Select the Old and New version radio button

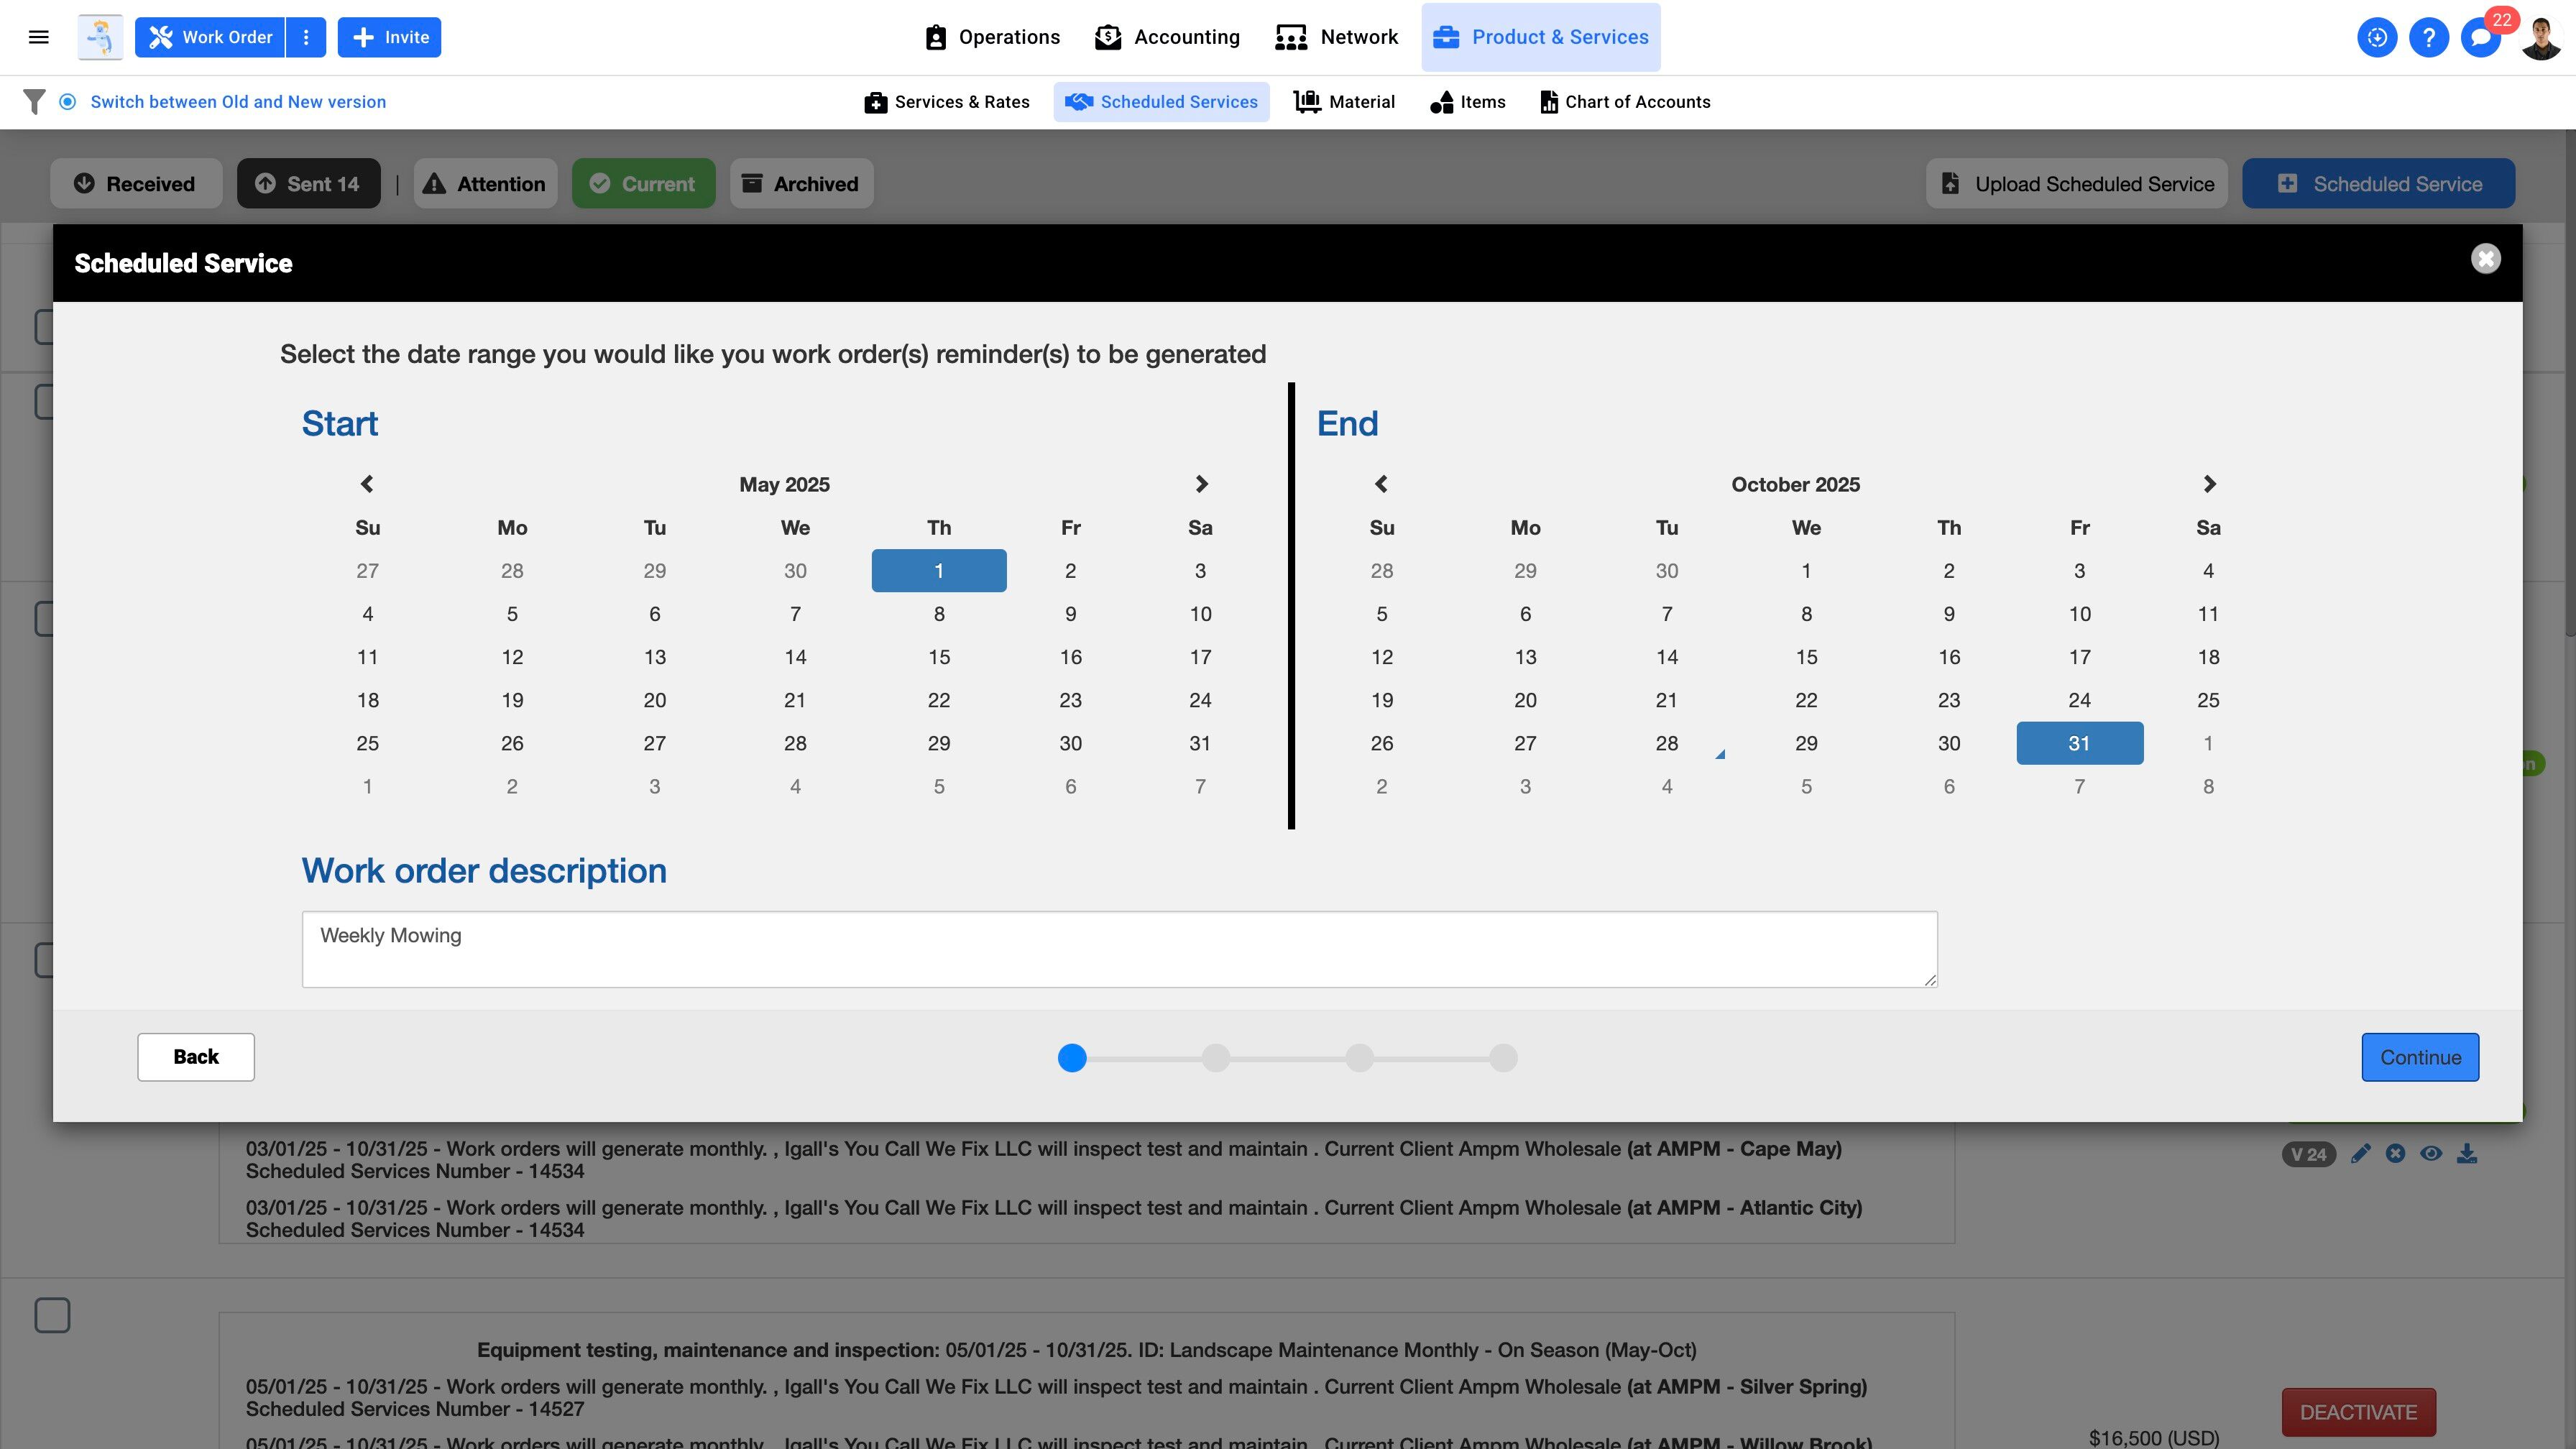(67, 102)
